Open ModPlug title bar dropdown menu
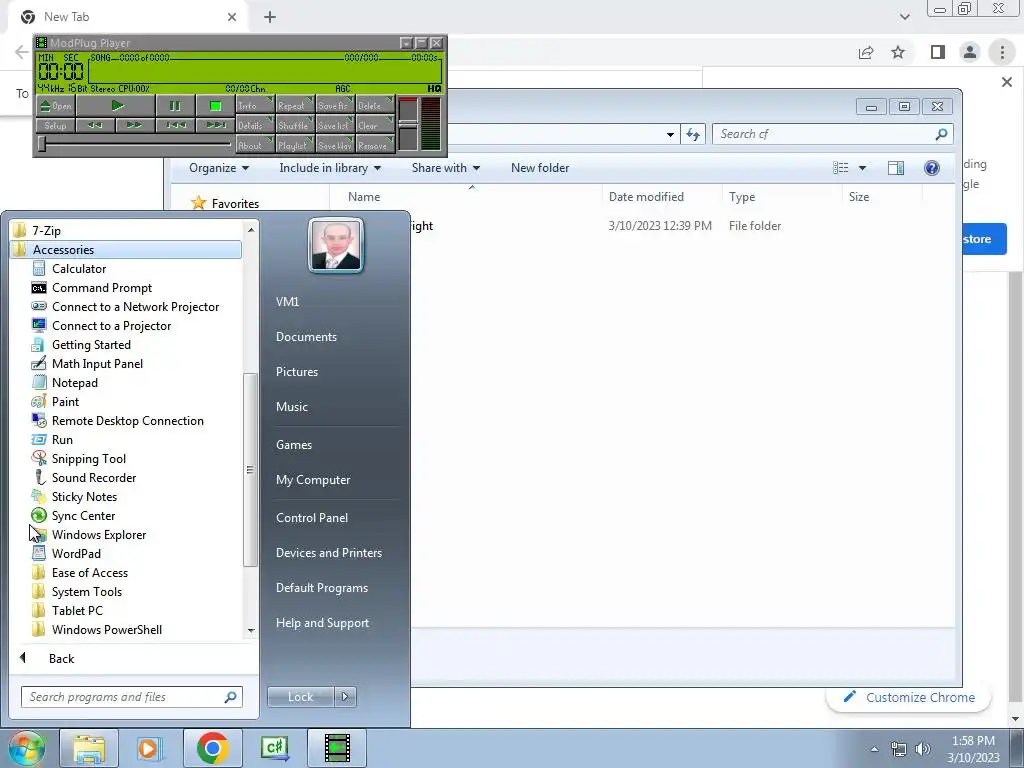The height and width of the screenshot is (768, 1024). click(x=406, y=43)
